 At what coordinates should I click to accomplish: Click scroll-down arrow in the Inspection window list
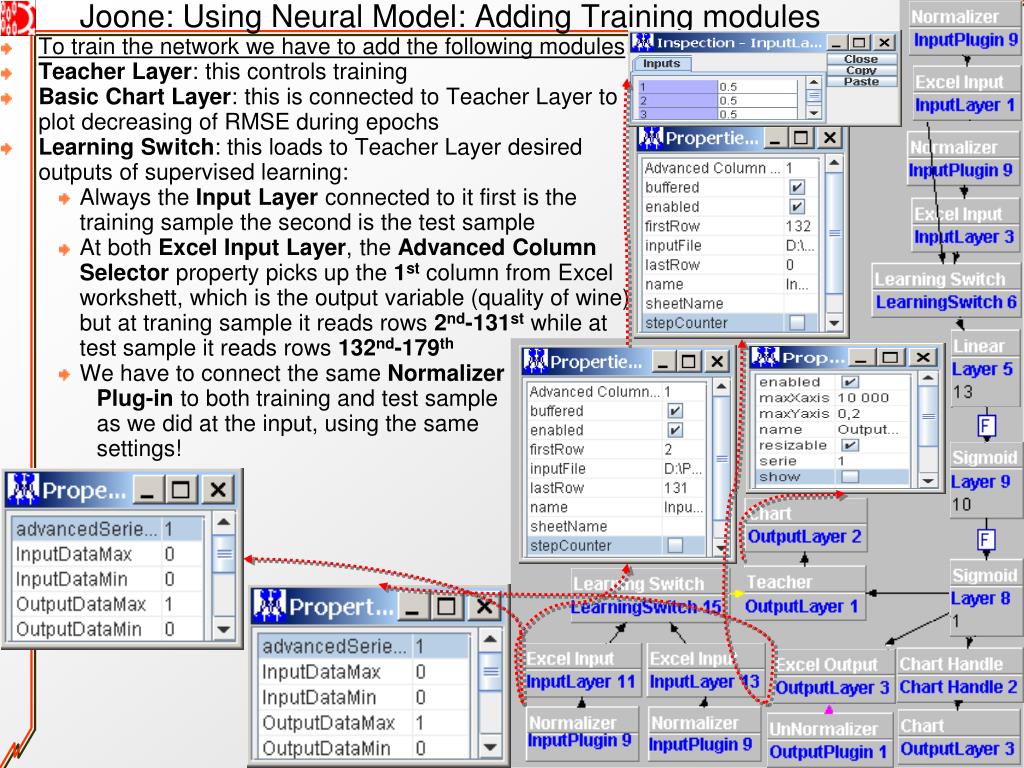(813, 113)
